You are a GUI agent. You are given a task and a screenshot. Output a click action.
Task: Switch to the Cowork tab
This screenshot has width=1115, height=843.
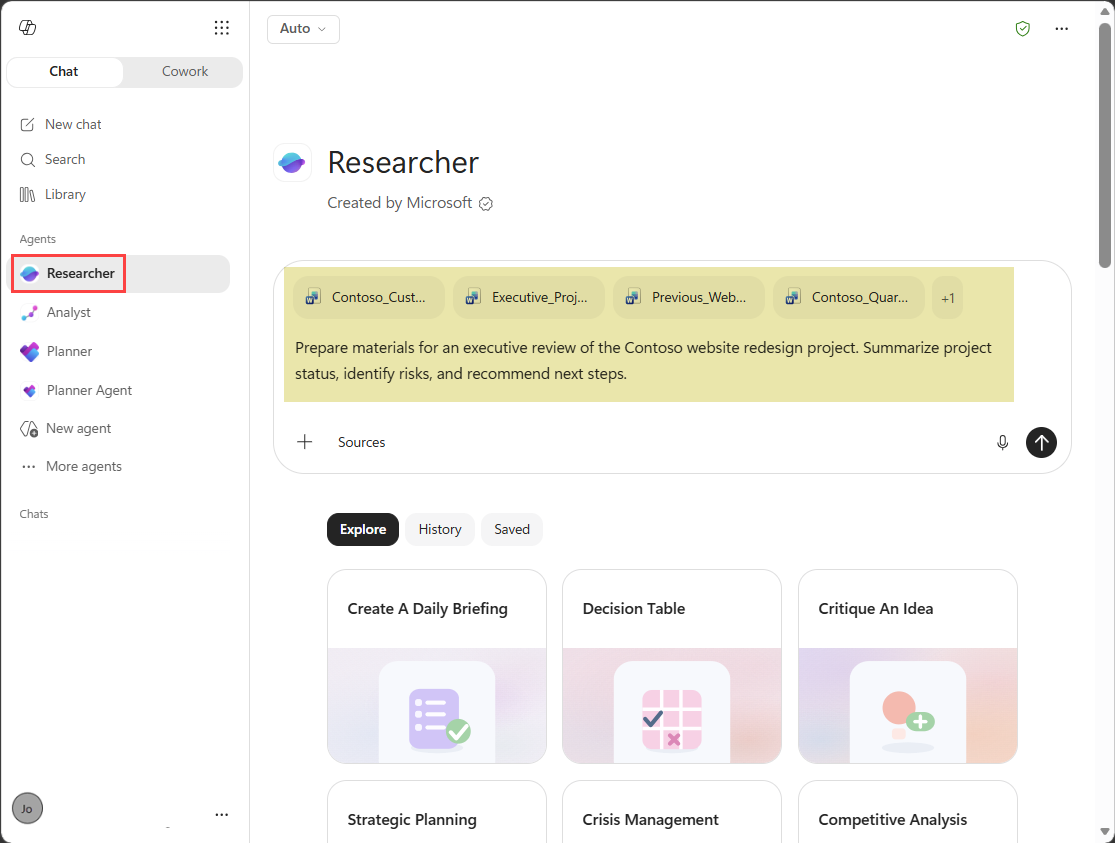(x=185, y=72)
